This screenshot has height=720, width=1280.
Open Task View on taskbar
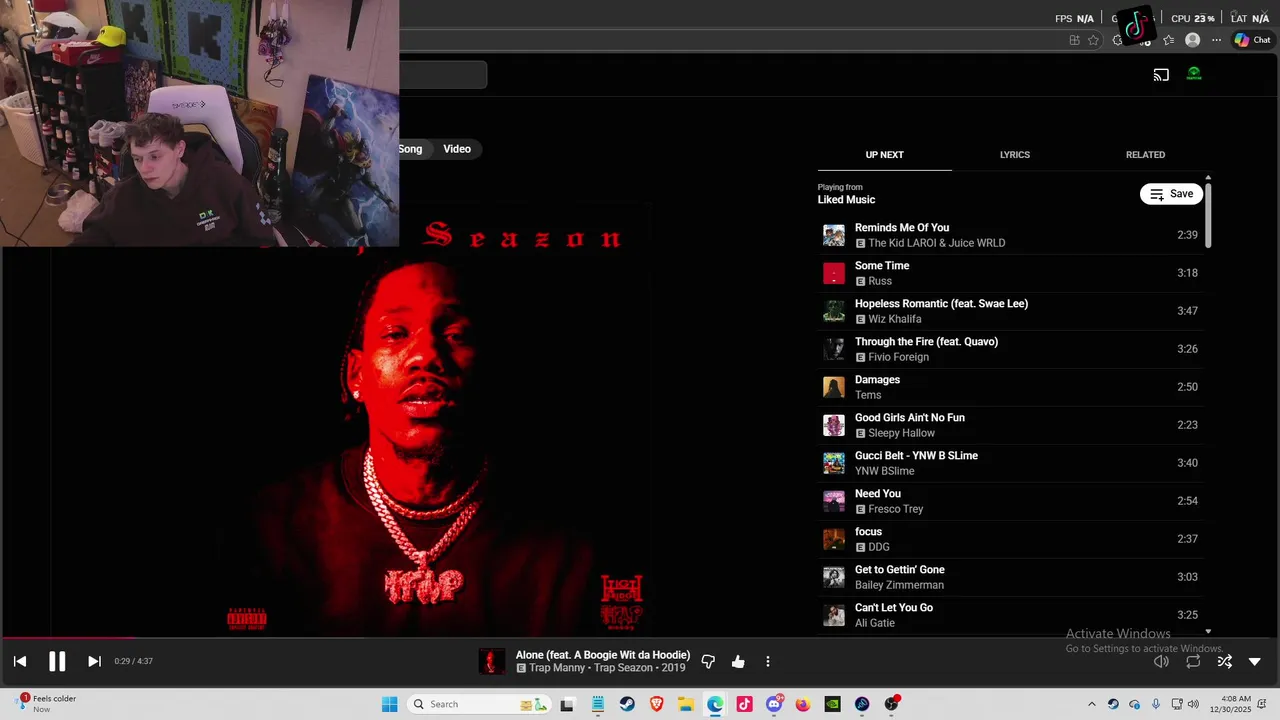pyautogui.click(x=568, y=704)
